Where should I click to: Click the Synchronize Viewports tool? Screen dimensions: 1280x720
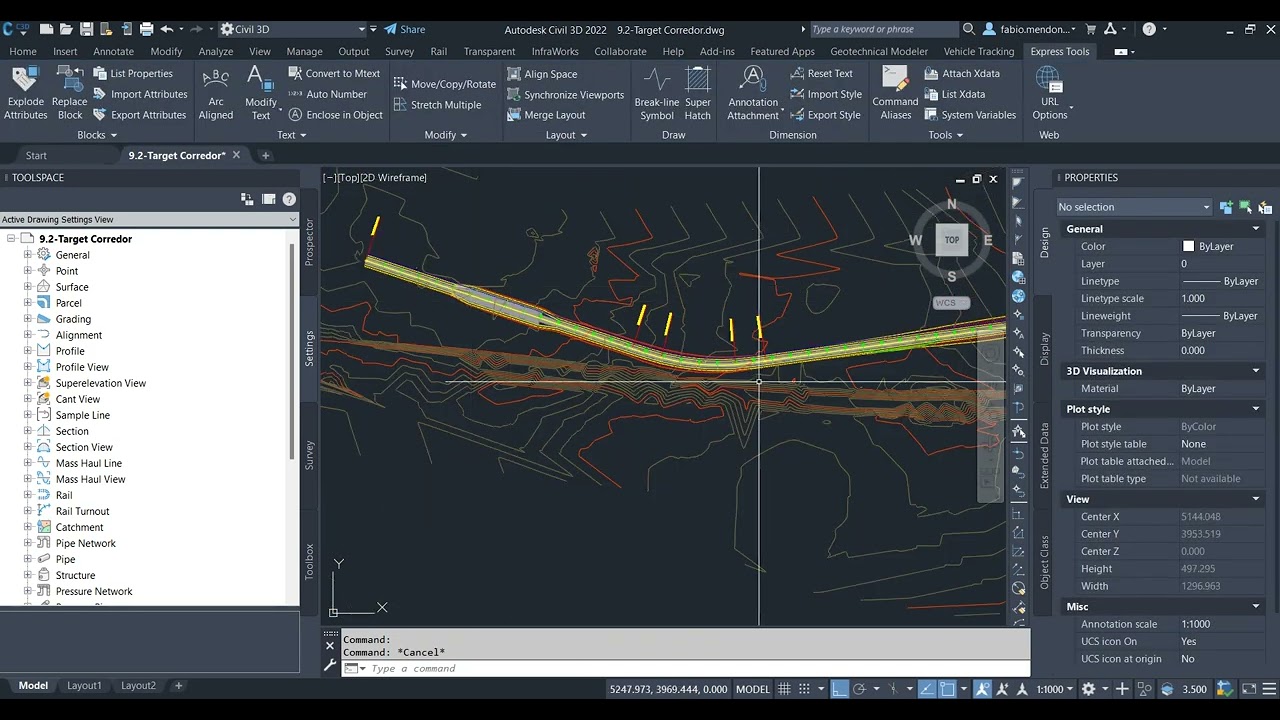click(565, 95)
